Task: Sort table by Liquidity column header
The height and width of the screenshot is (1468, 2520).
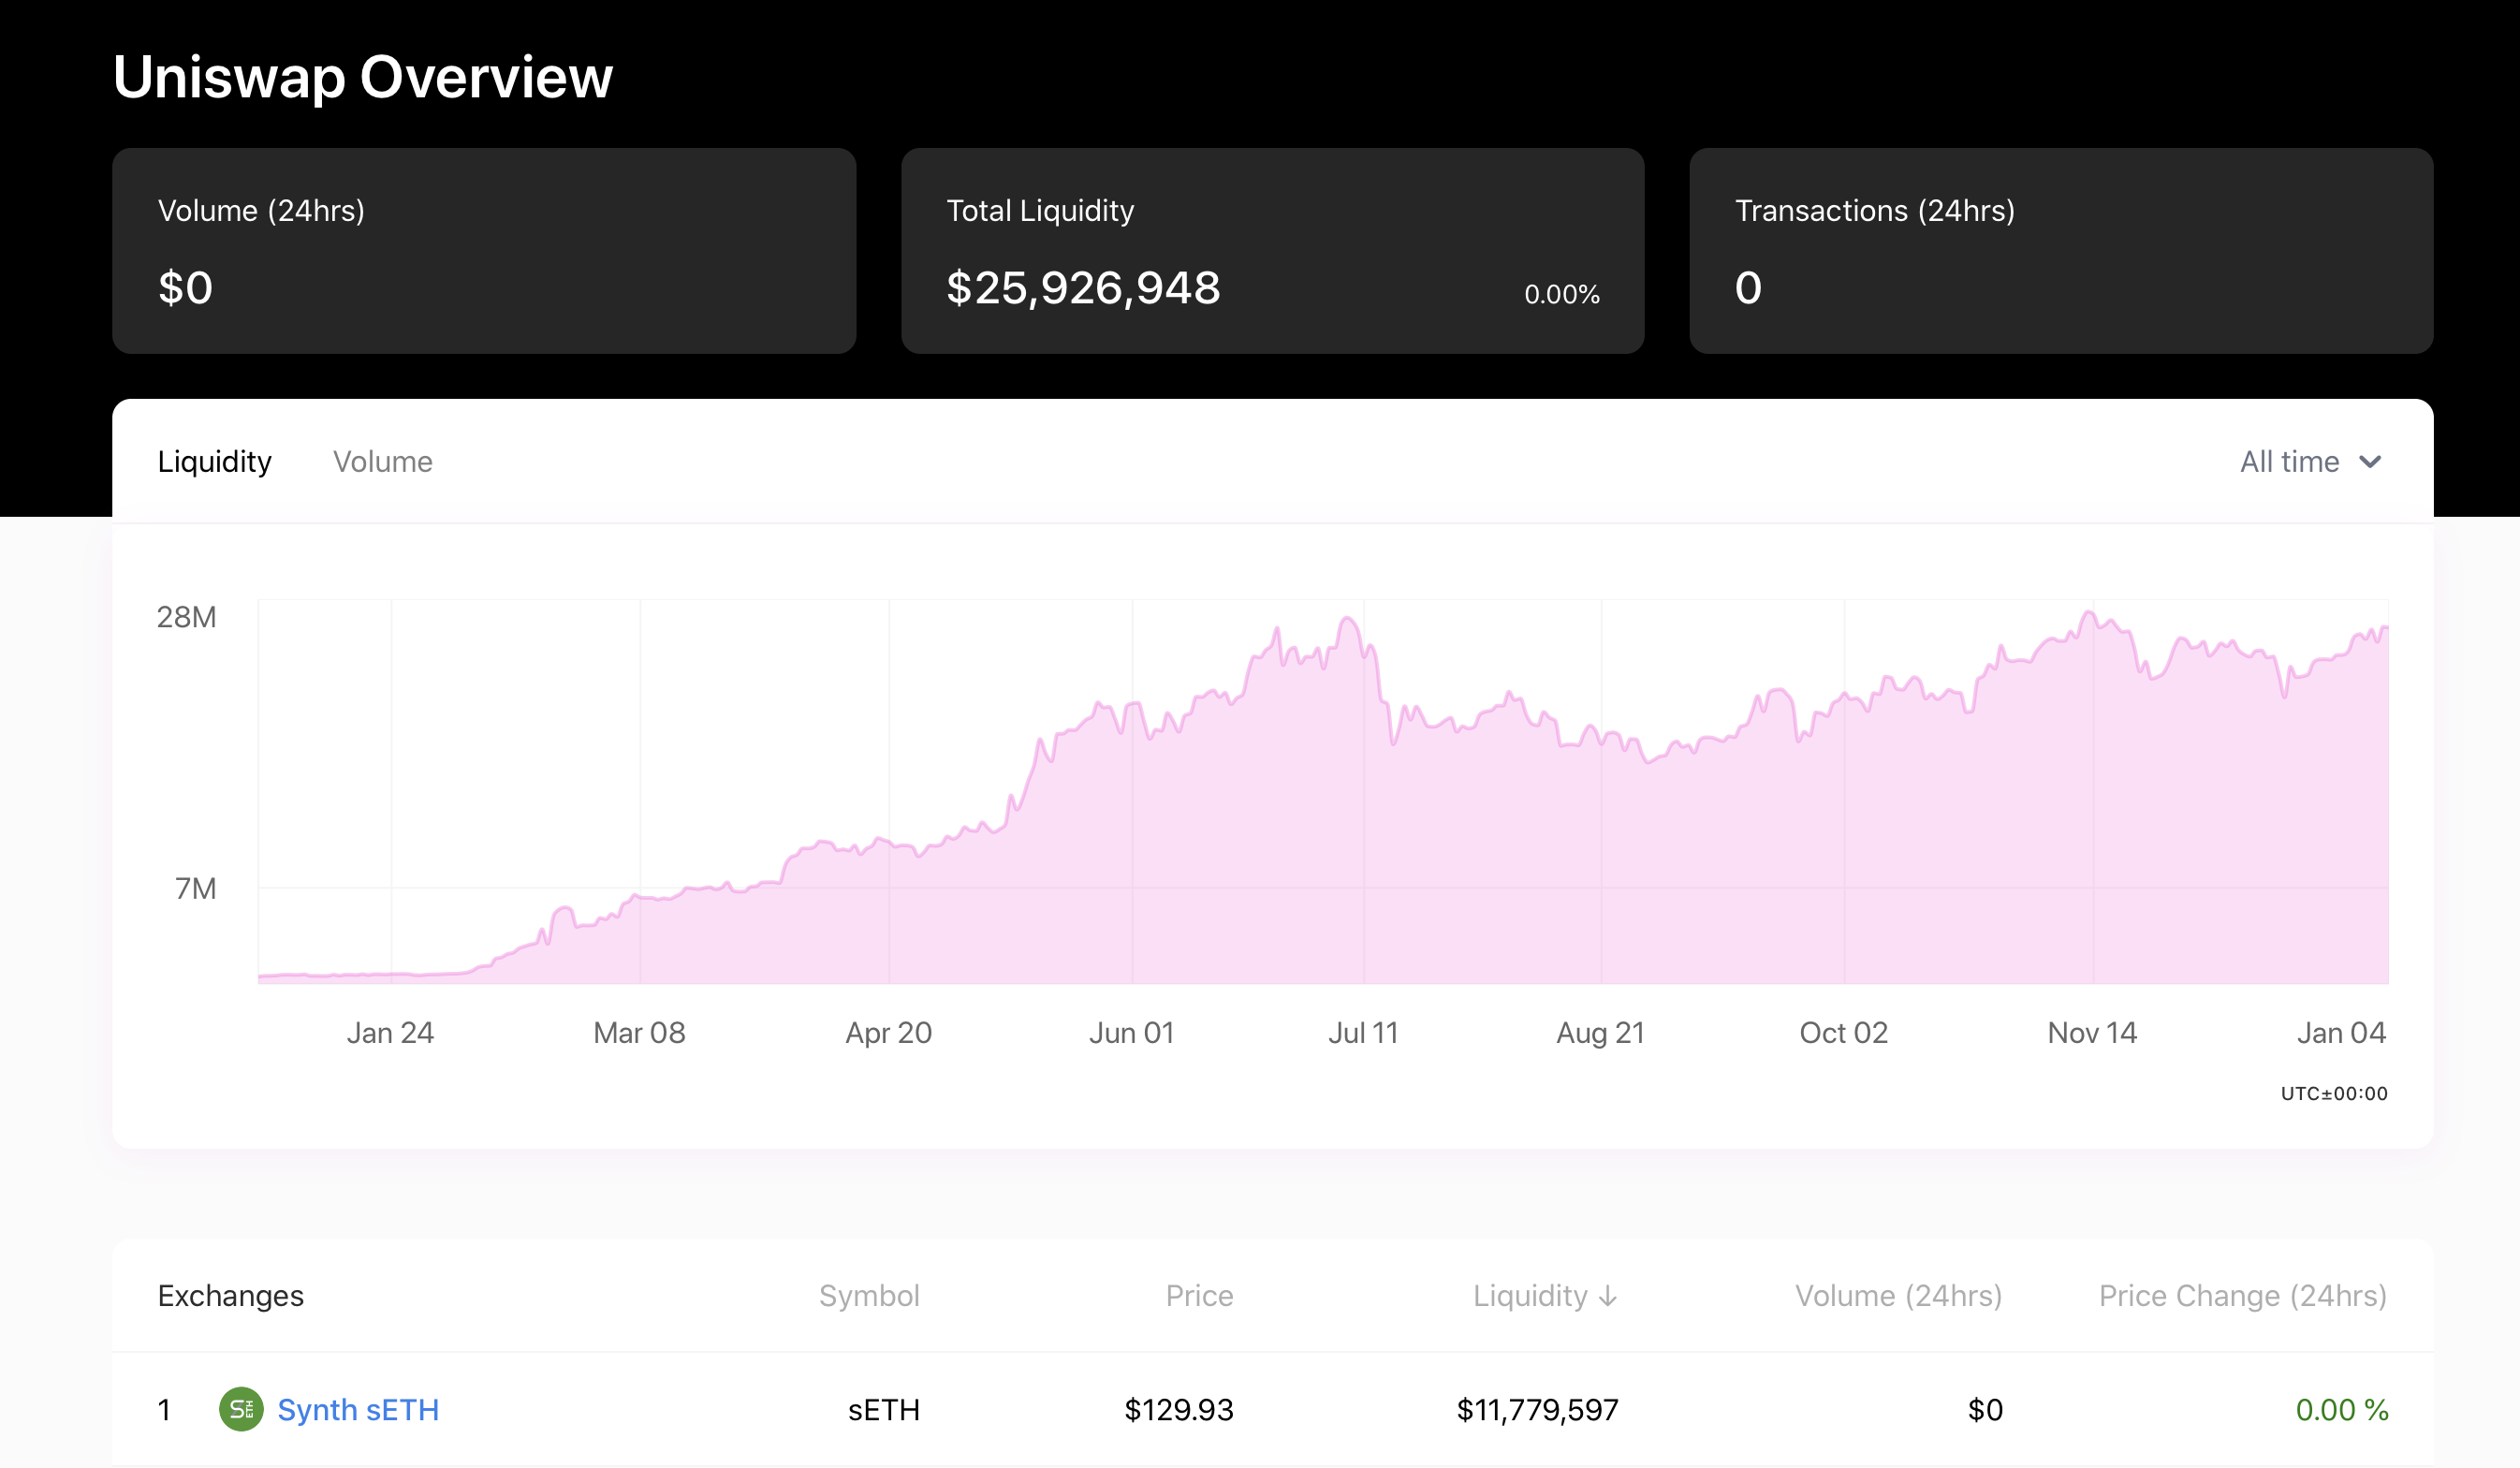Action: tap(1545, 1295)
